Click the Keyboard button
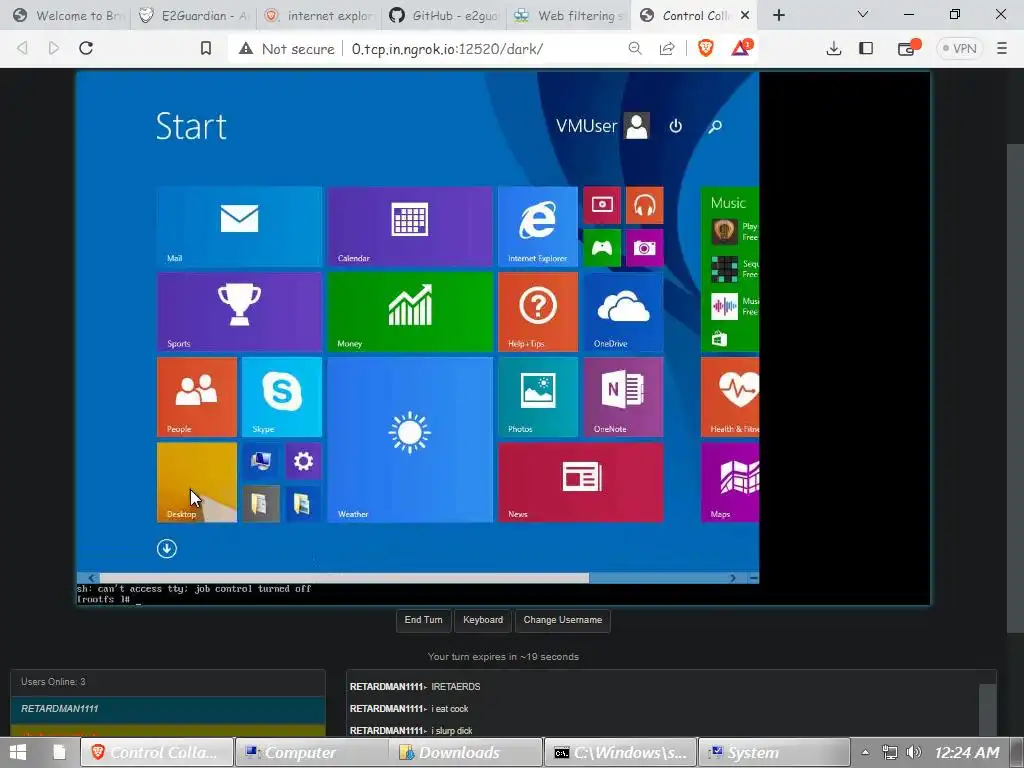This screenshot has height=768, width=1024. 483,620
